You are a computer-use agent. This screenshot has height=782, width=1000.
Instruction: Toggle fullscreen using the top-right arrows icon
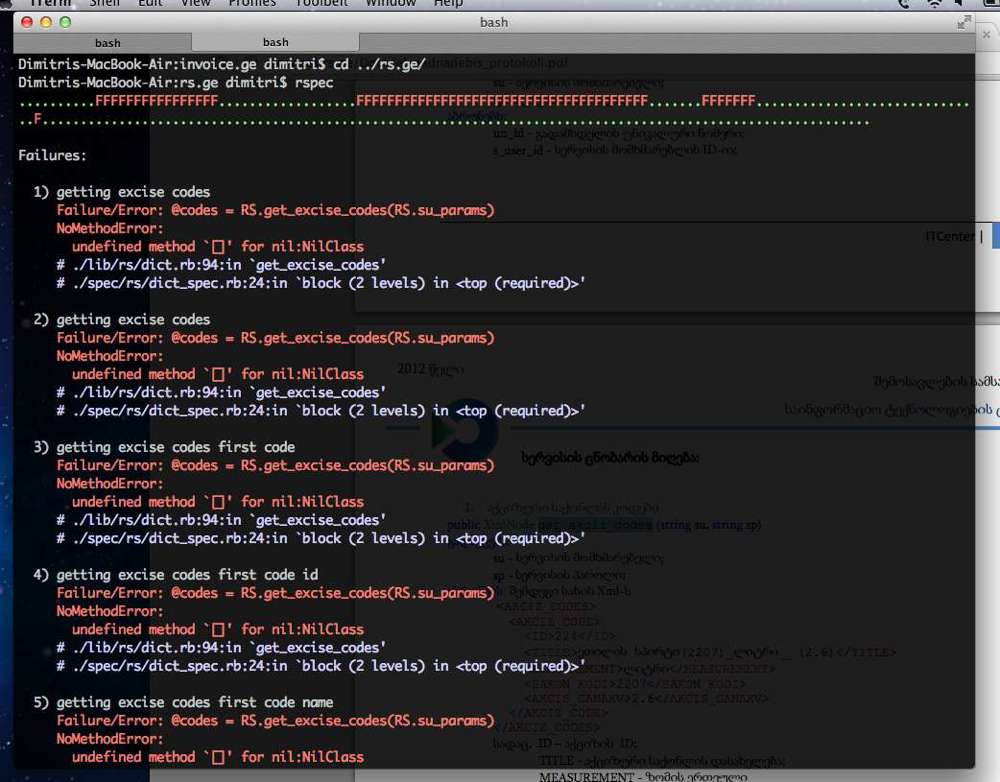tap(964, 21)
